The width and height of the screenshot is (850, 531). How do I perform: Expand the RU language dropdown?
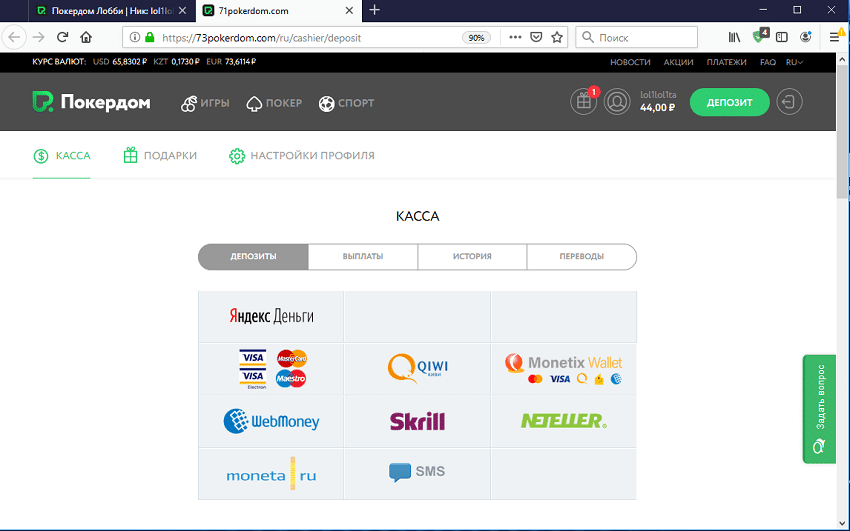click(794, 62)
